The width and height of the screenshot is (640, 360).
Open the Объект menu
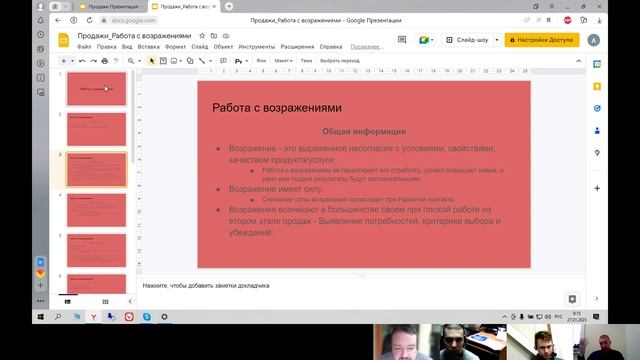click(x=223, y=47)
